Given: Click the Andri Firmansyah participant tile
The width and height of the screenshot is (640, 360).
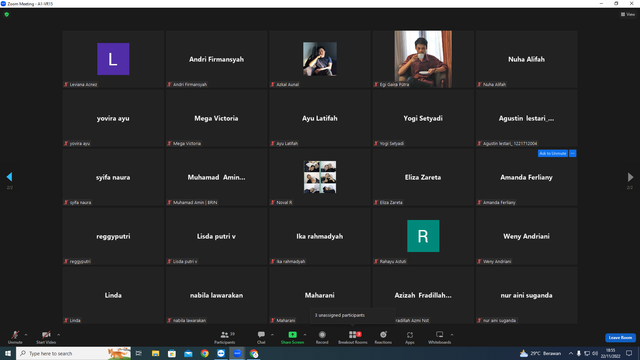Looking at the screenshot, I should pyautogui.click(x=216, y=59).
